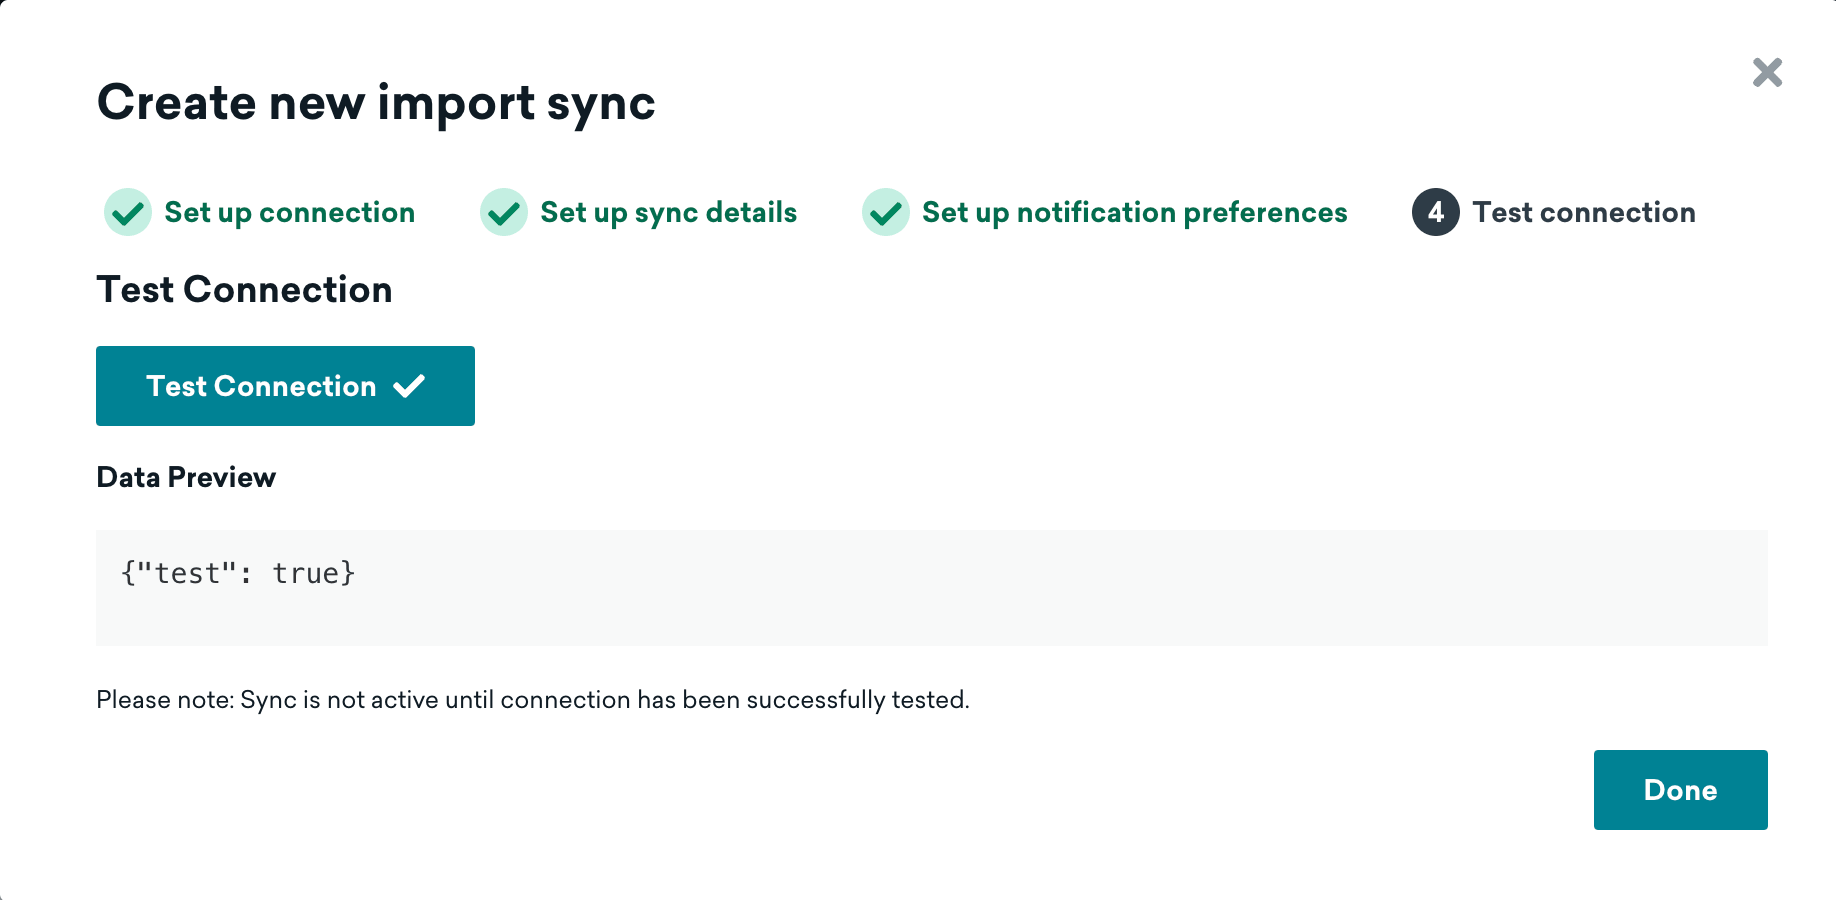The height and width of the screenshot is (900, 1836).
Task: Click the step 4 number badge
Action: [x=1435, y=212]
